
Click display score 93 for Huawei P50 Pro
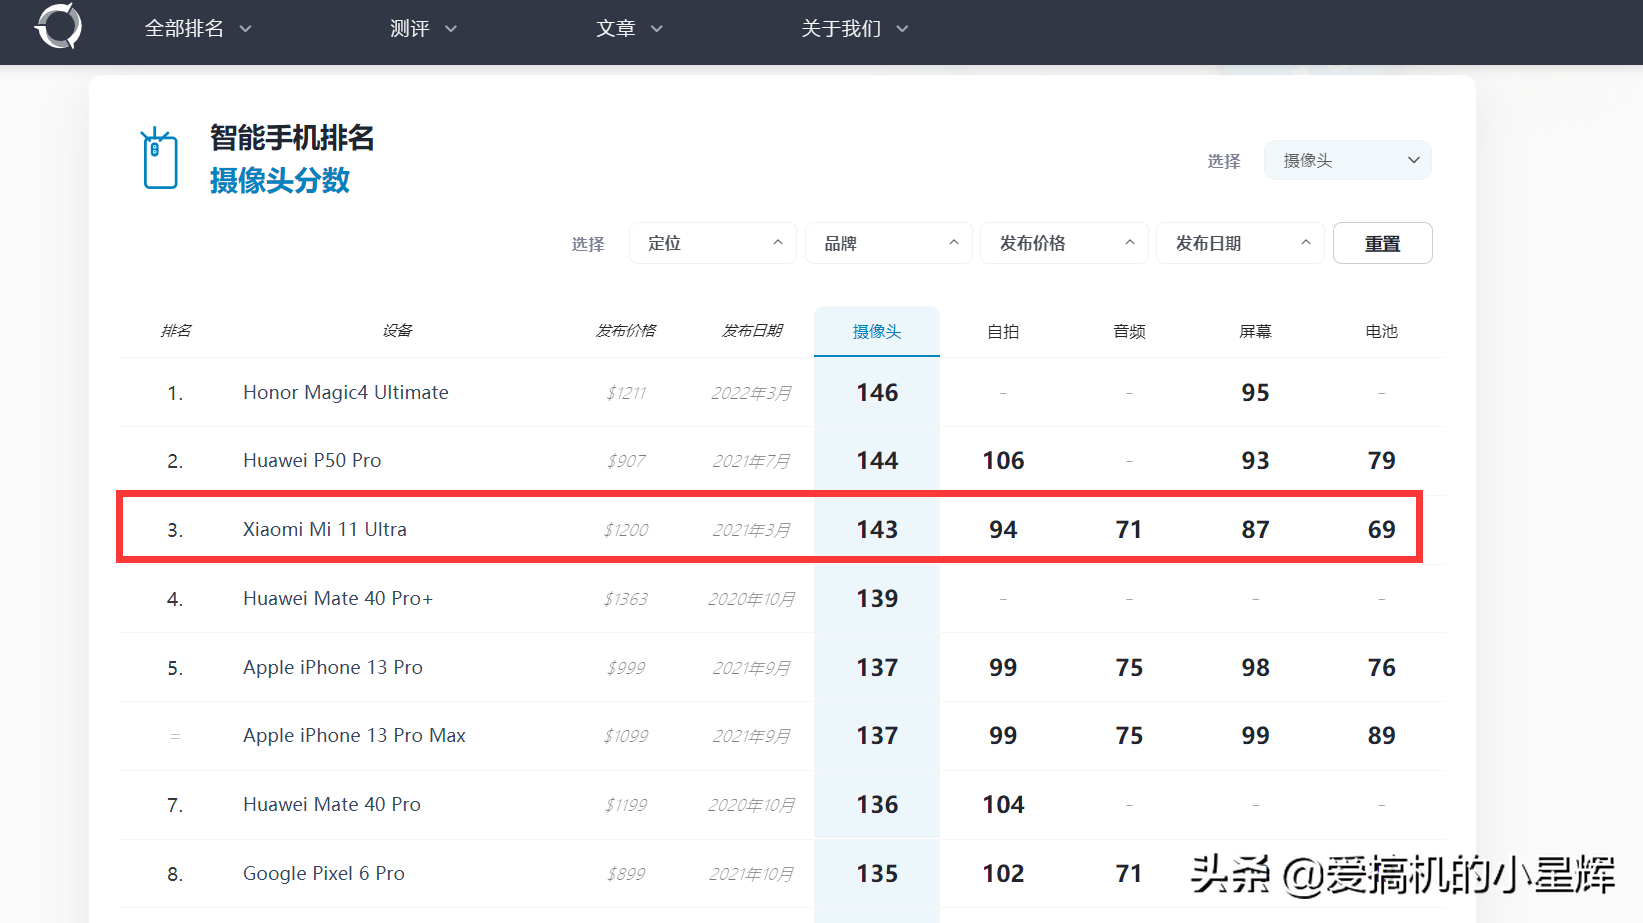pos(1255,460)
